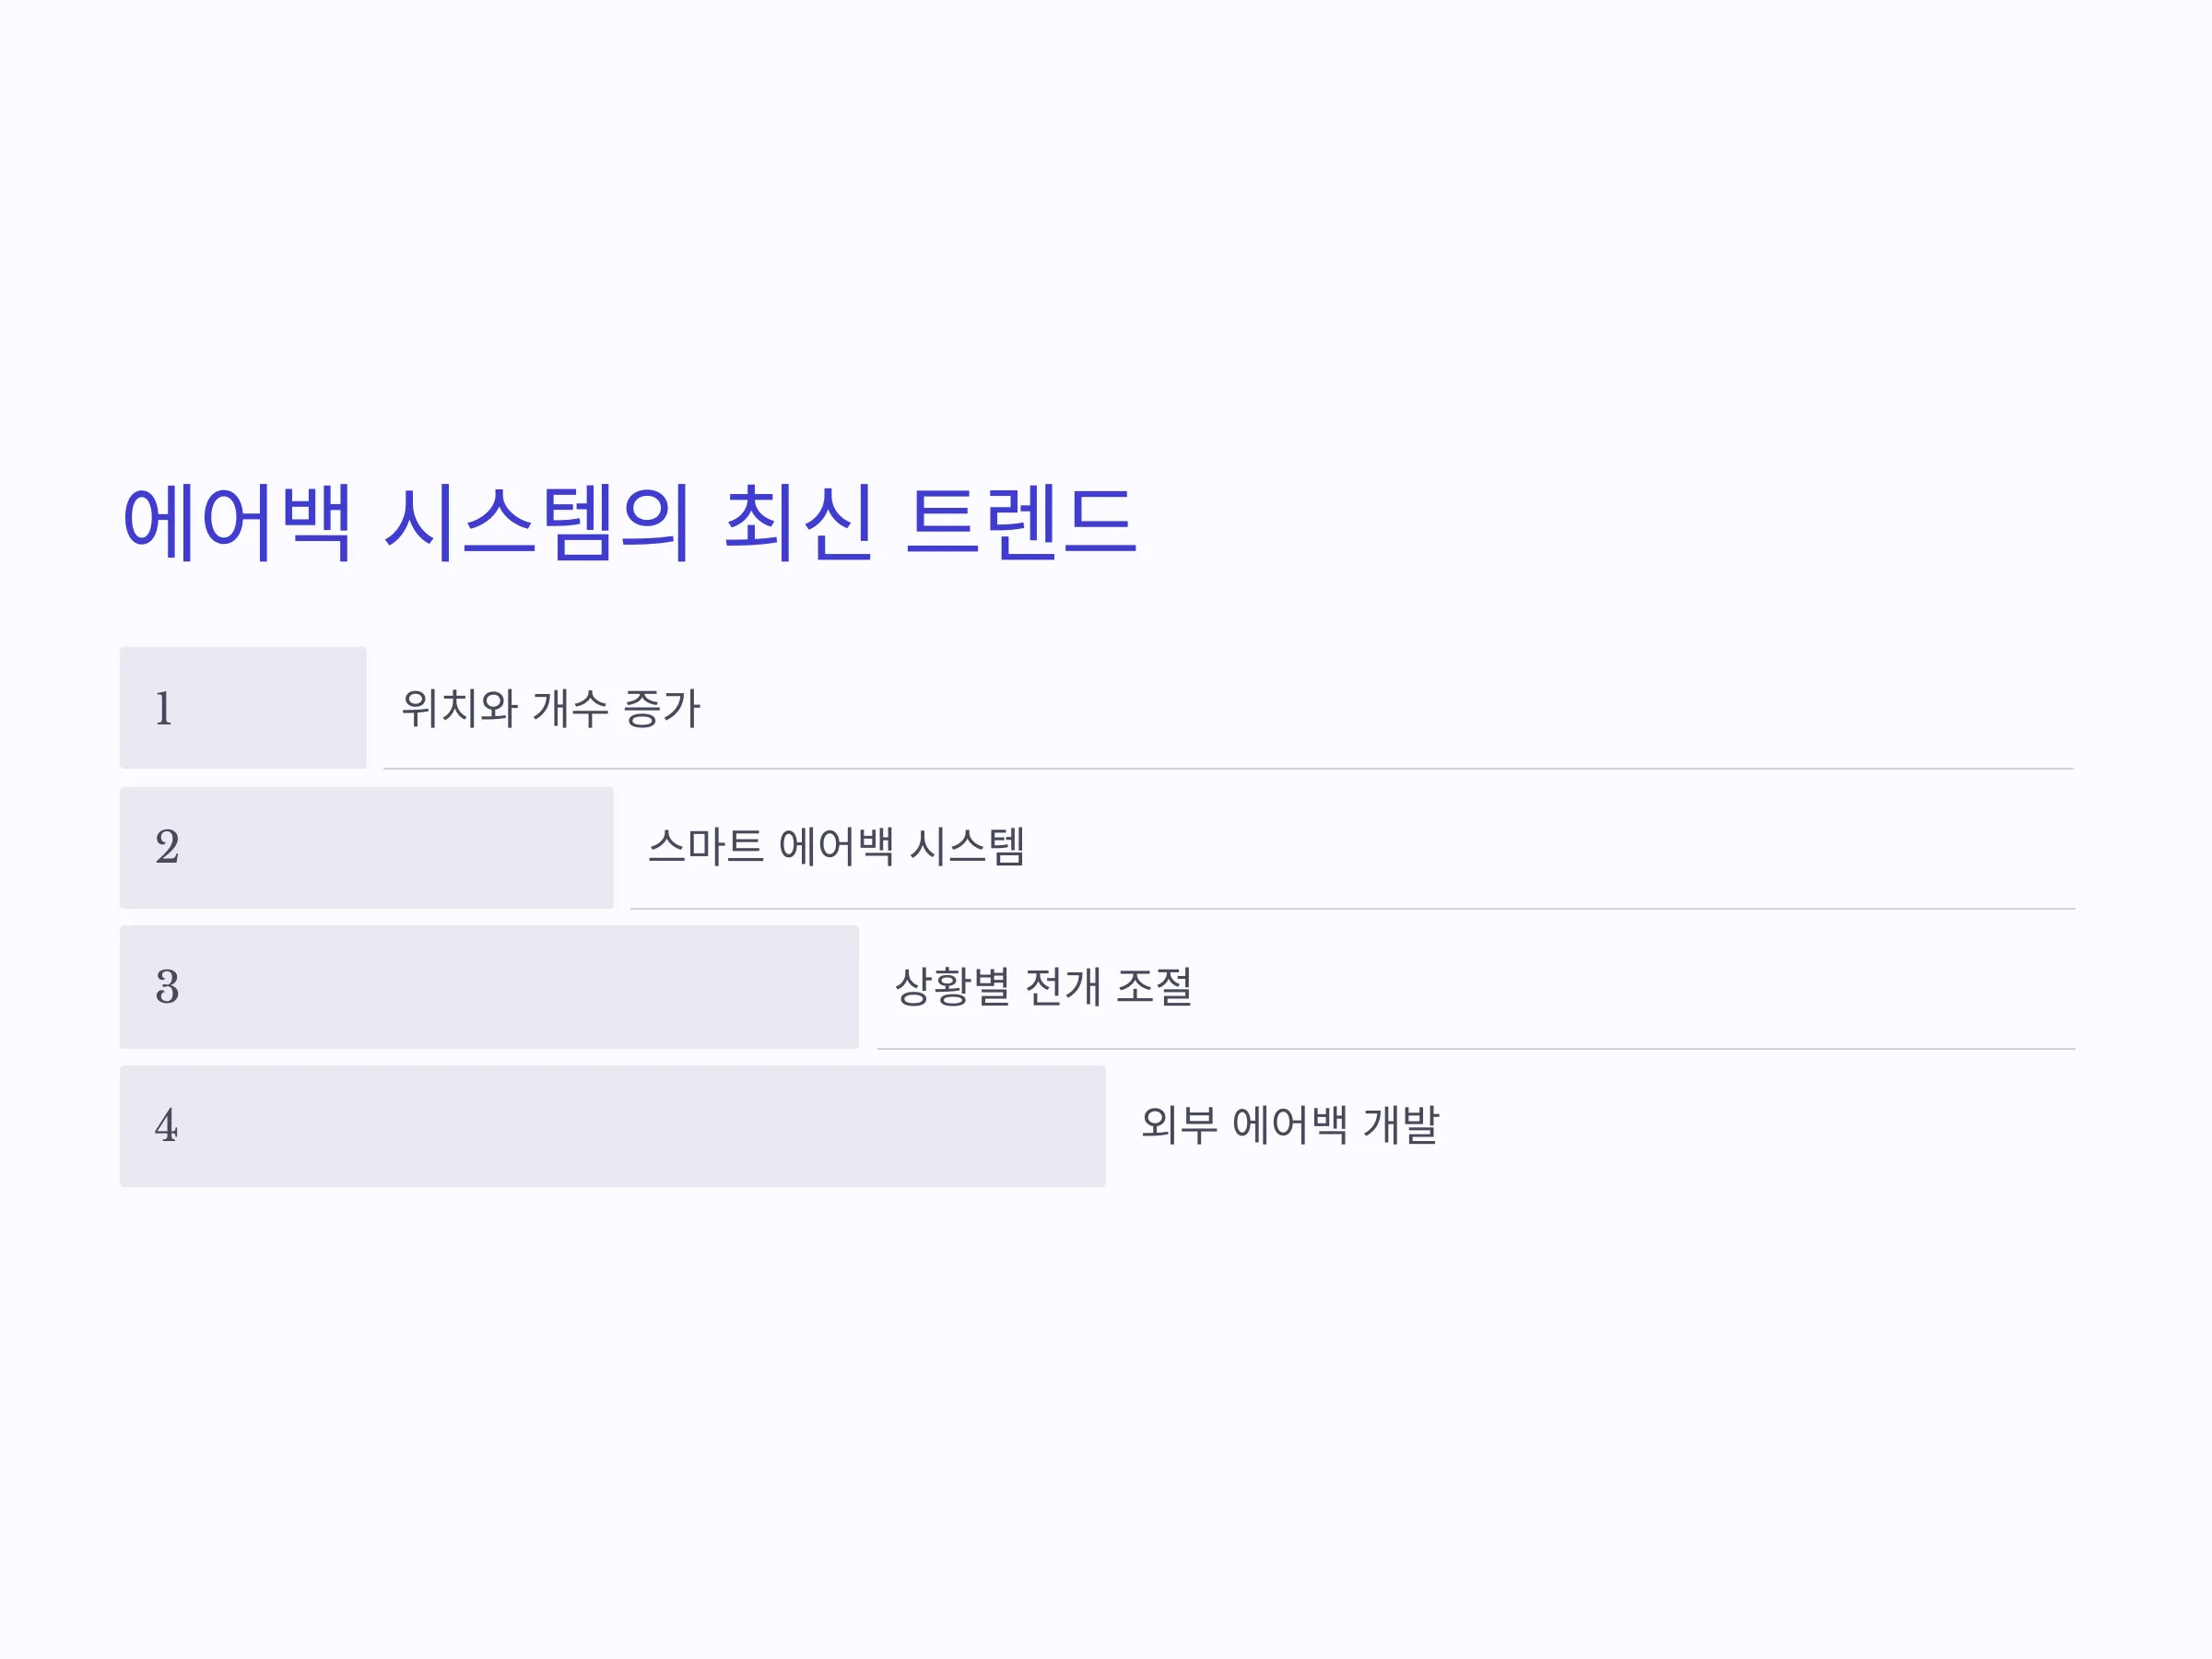Select the gray bar numbered 1
This screenshot has height=1659, width=2212.
[x=243, y=708]
